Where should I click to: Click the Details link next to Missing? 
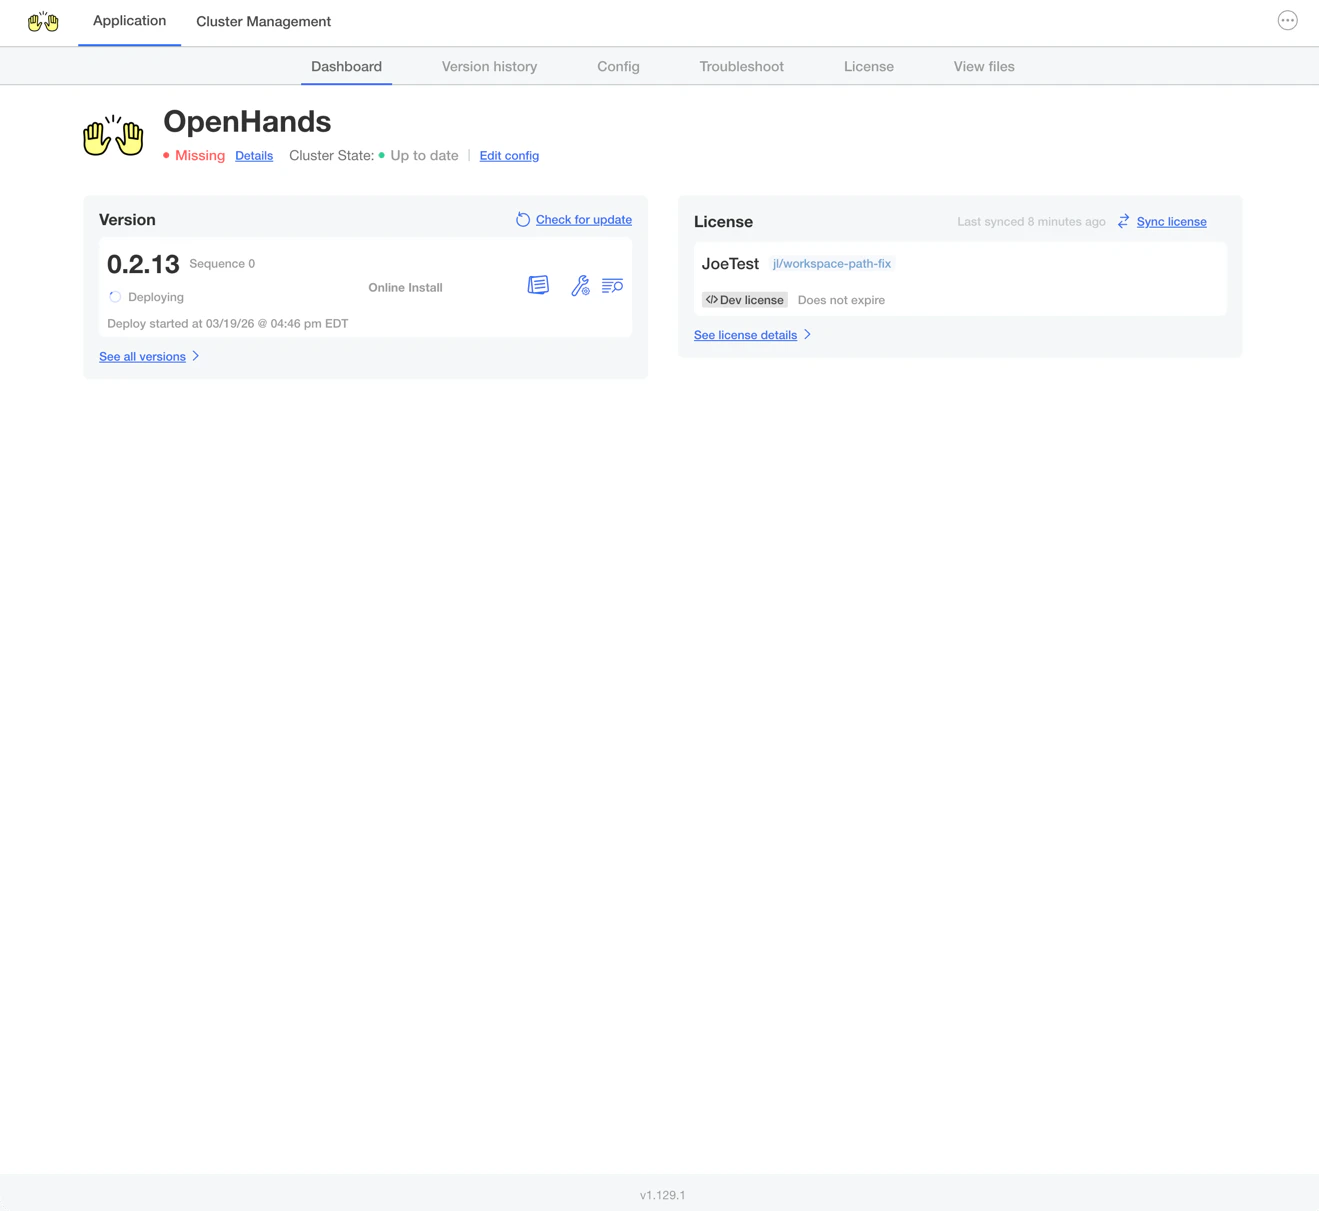pyautogui.click(x=254, y=156)
